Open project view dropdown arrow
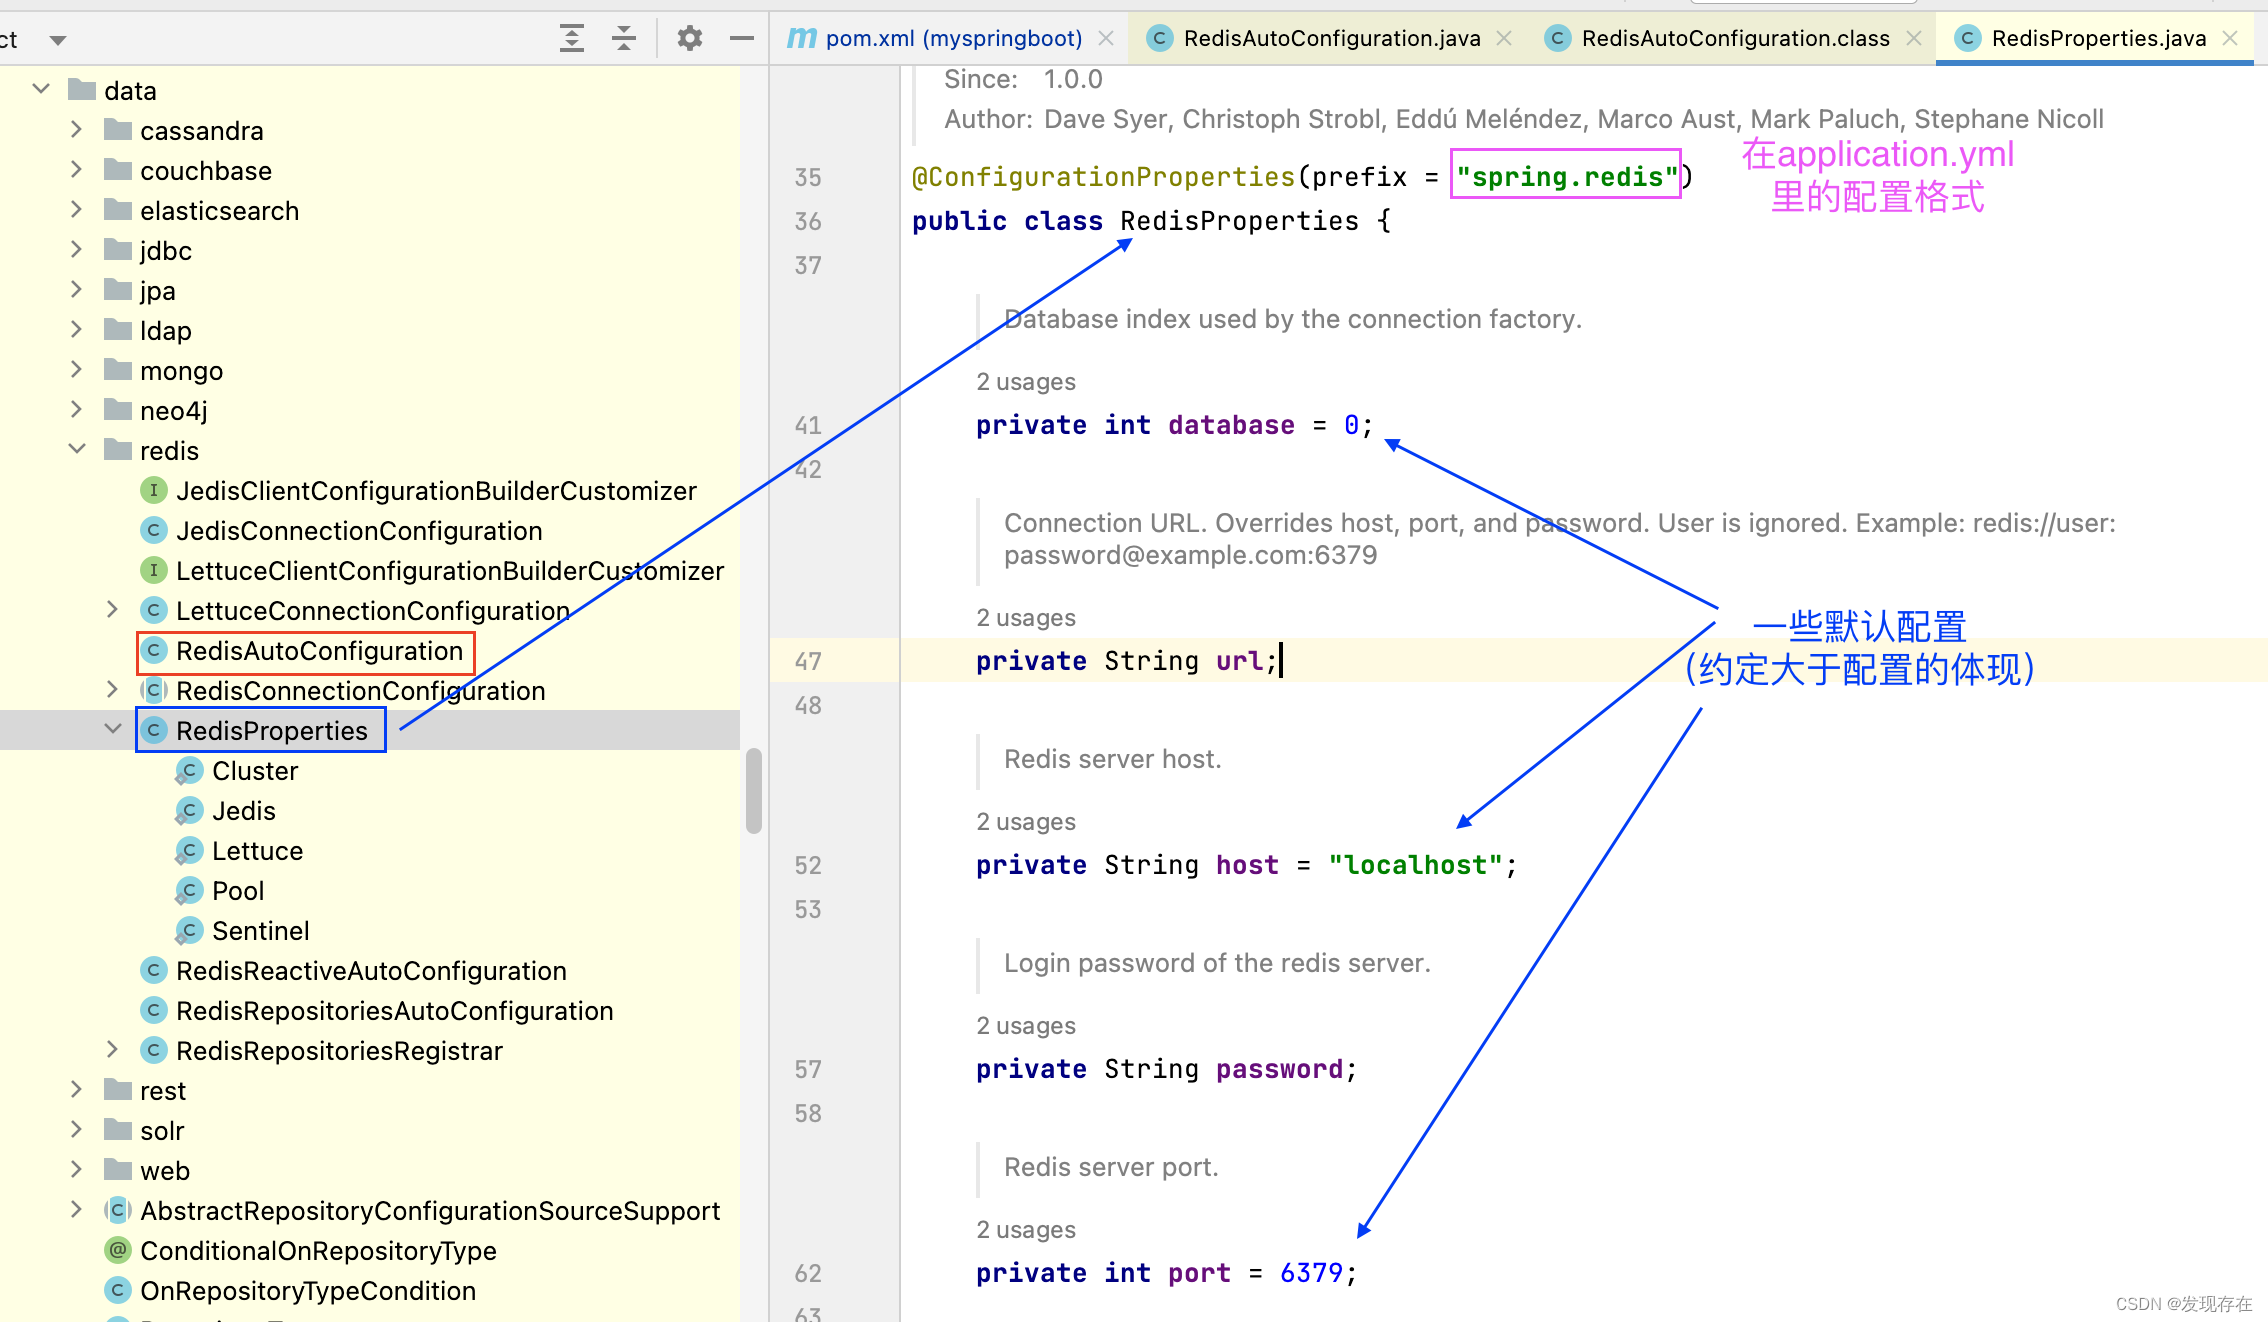The height and width of the screenshot is (1322, 2268). [x=58, y=40]
